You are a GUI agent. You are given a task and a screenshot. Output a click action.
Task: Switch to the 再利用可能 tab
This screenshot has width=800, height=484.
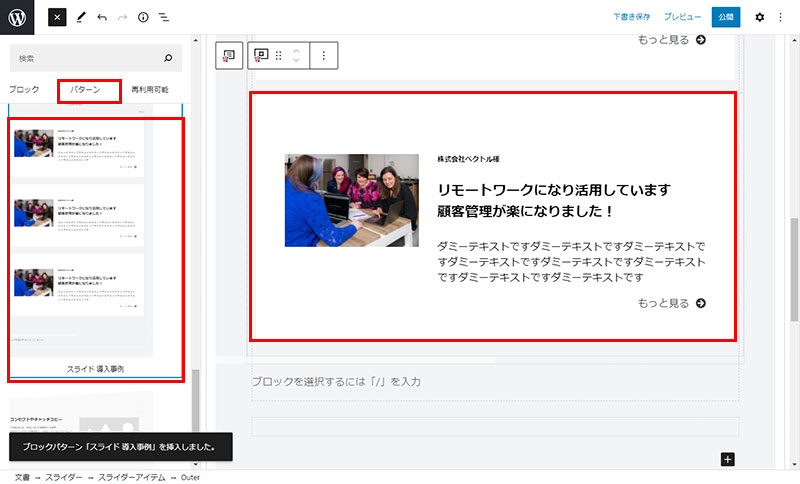tap(150, 90)
